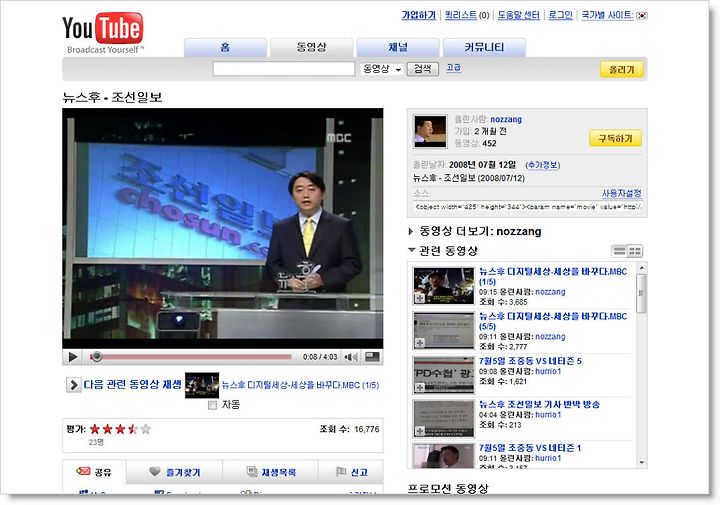Open related video thumbnail for (5/5)
This screenshot has width=720, height=505.
pyautogui.click(x=444, y=331)
